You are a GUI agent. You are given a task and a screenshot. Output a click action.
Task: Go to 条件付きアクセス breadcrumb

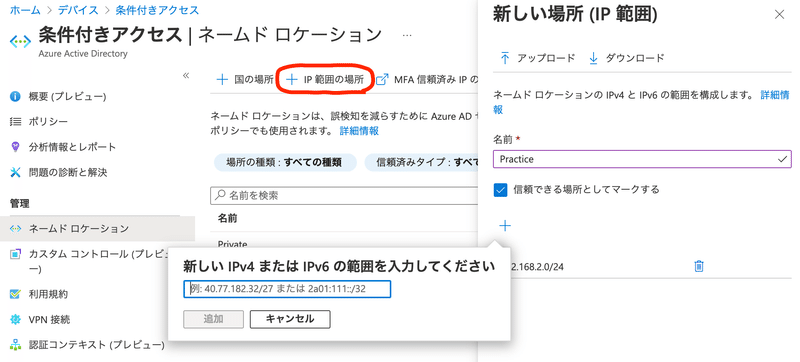158,10
